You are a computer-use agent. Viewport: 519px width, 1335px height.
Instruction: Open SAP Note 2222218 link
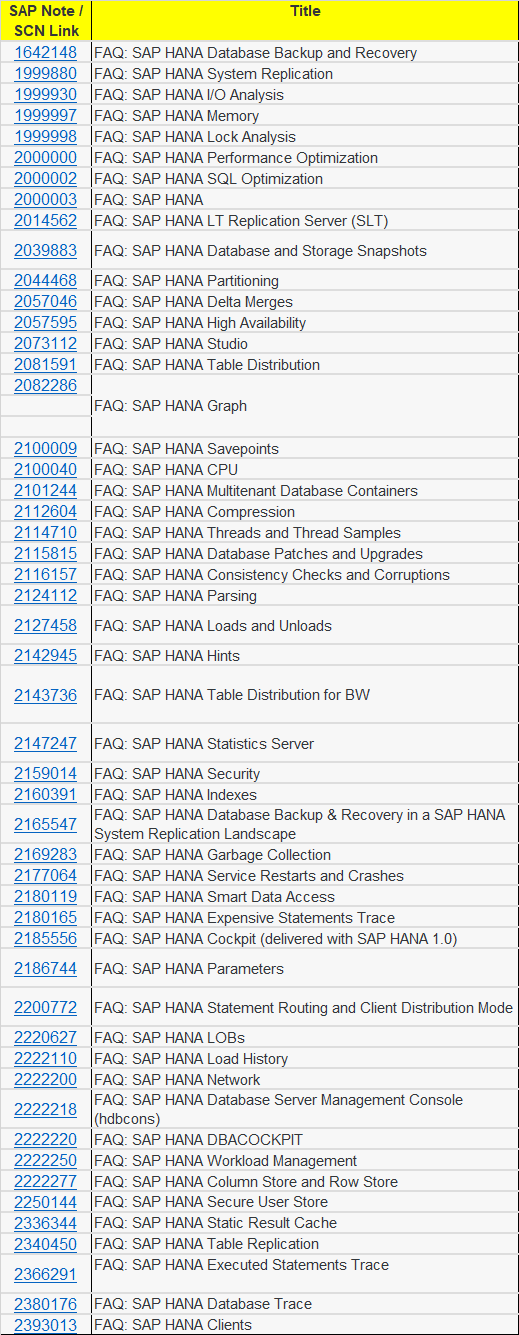pyautogui.click(x=45, y=1110)
